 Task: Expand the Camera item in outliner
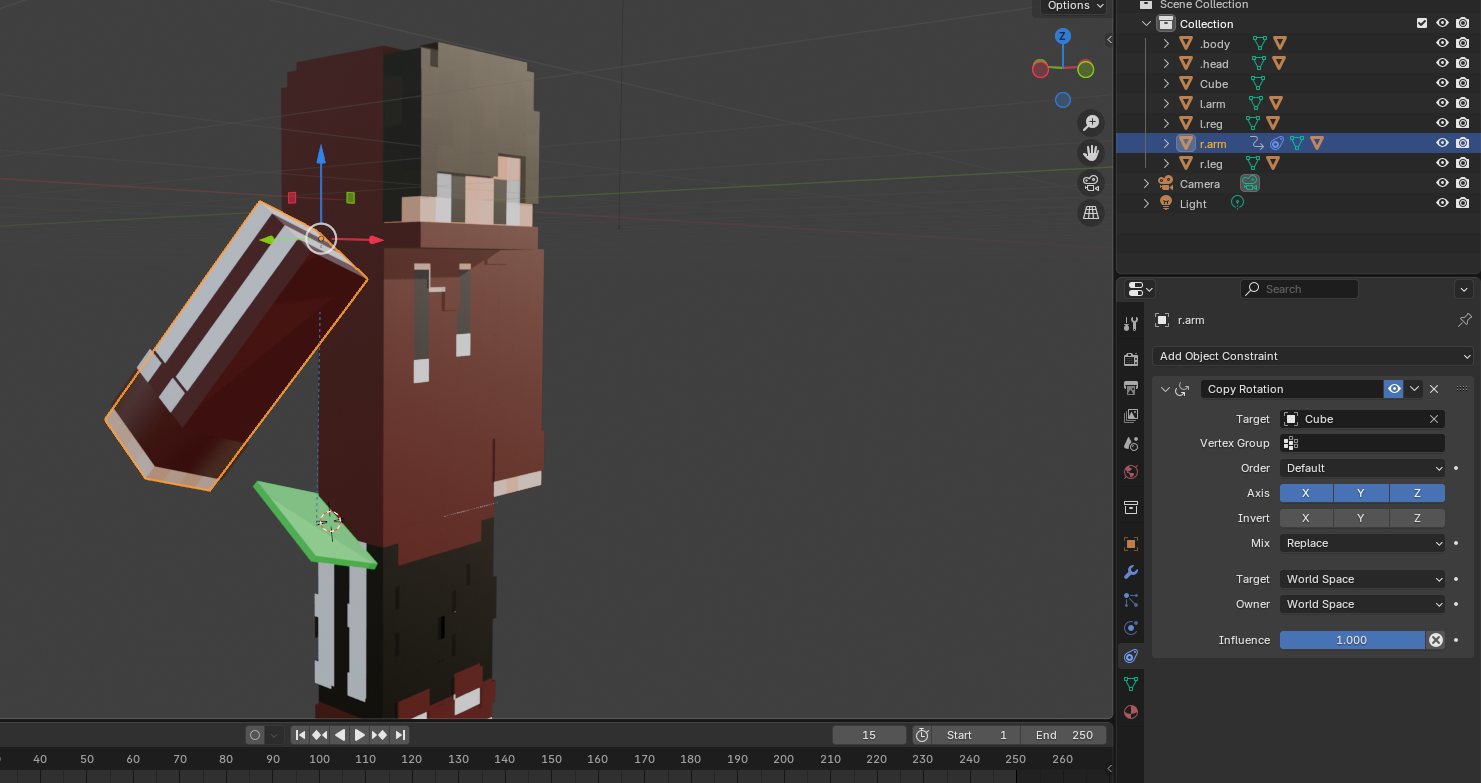coord(1147,184)
